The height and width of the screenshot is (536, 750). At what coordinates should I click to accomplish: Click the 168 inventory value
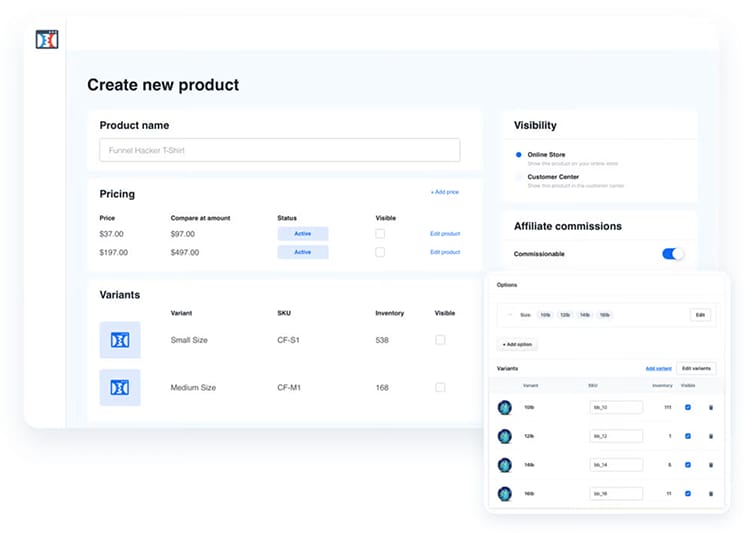click(382, 387)
